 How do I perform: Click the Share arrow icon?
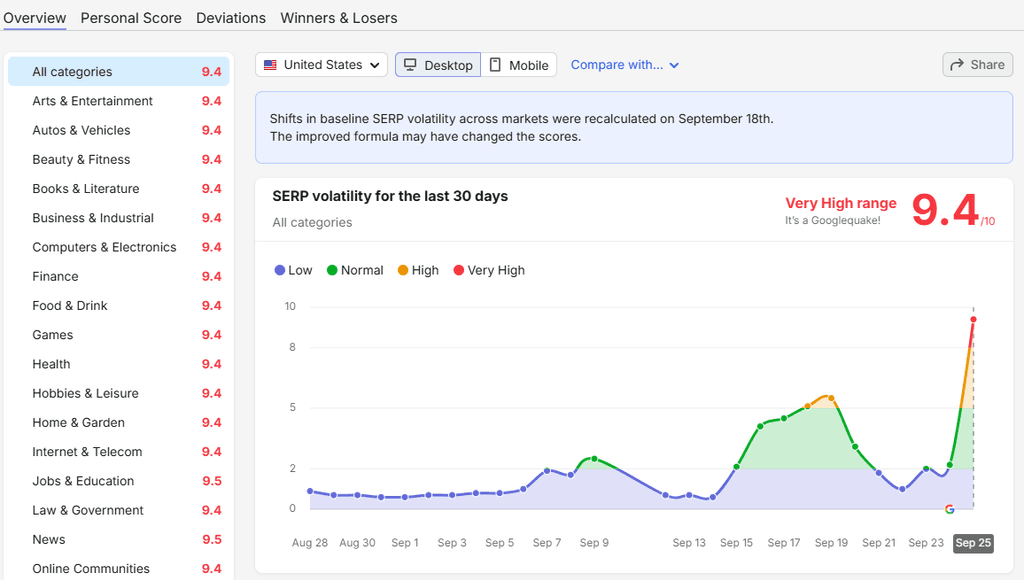957,65
